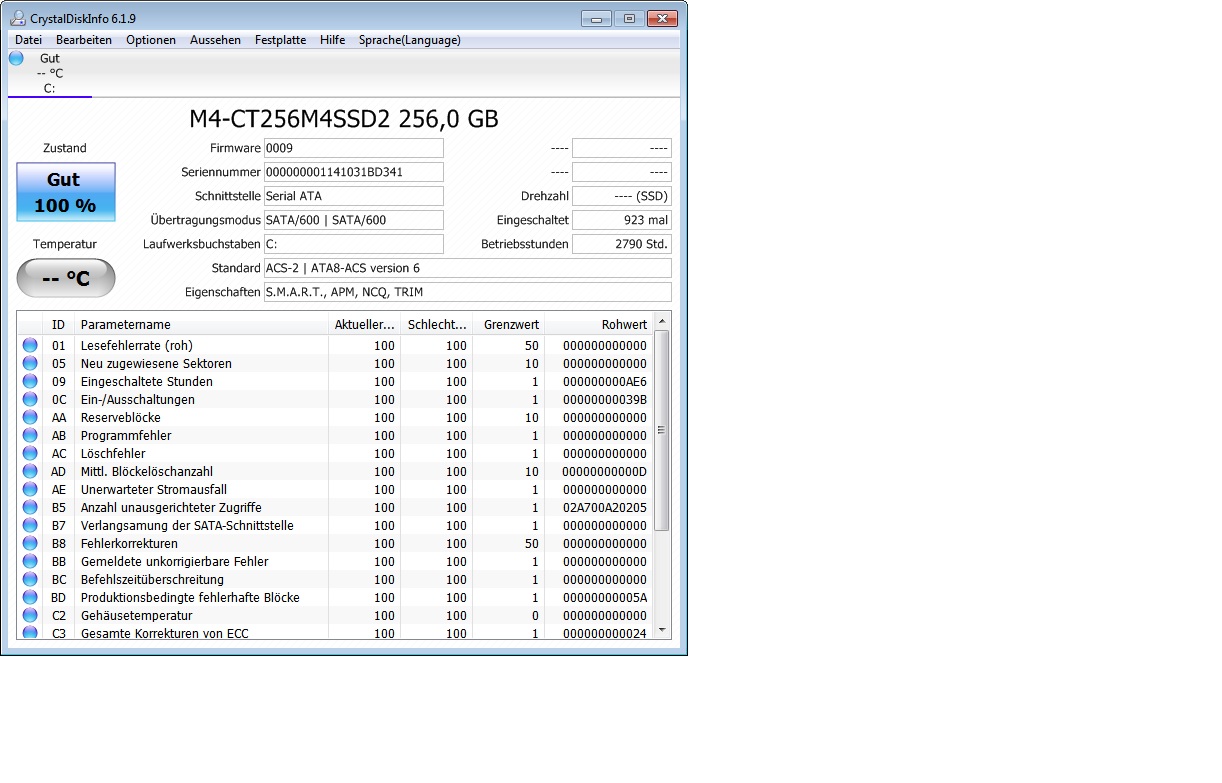Viewport: 1222px width, 783px height.
Task: Click raw value 00000000039B
Action: (x=605, y=399)
